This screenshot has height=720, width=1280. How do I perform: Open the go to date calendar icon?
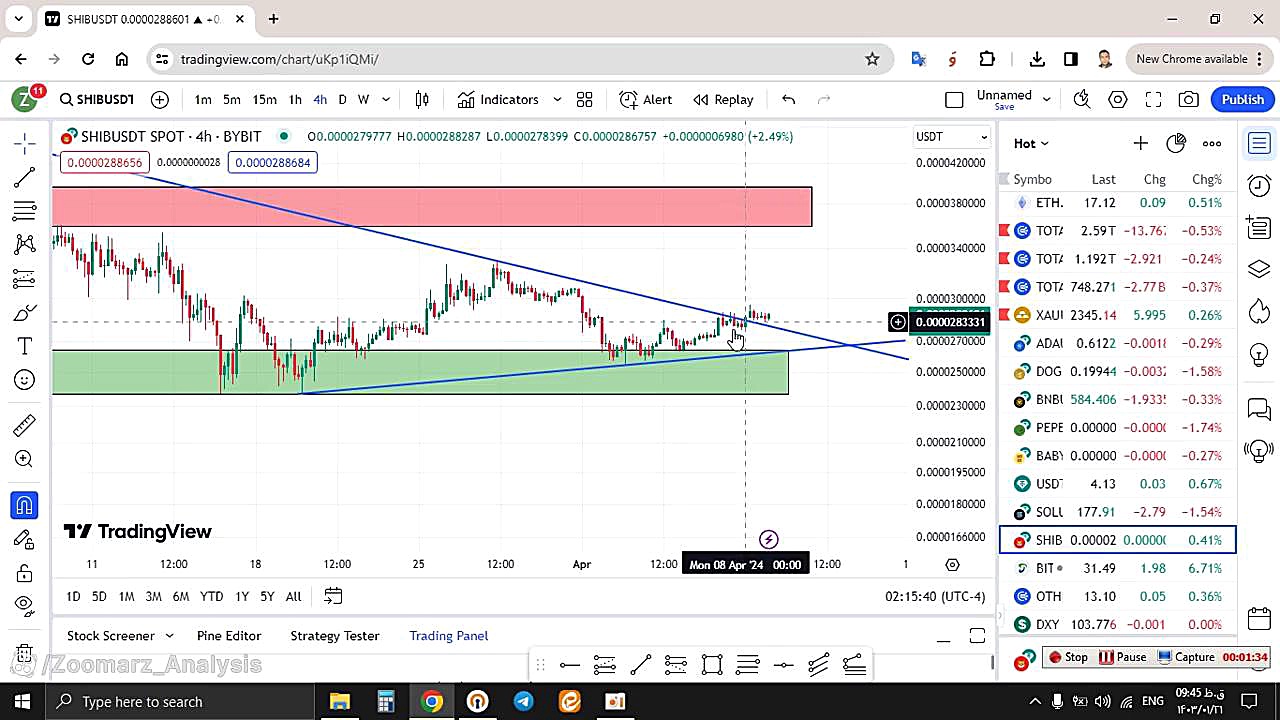click(x=333, y=596)
